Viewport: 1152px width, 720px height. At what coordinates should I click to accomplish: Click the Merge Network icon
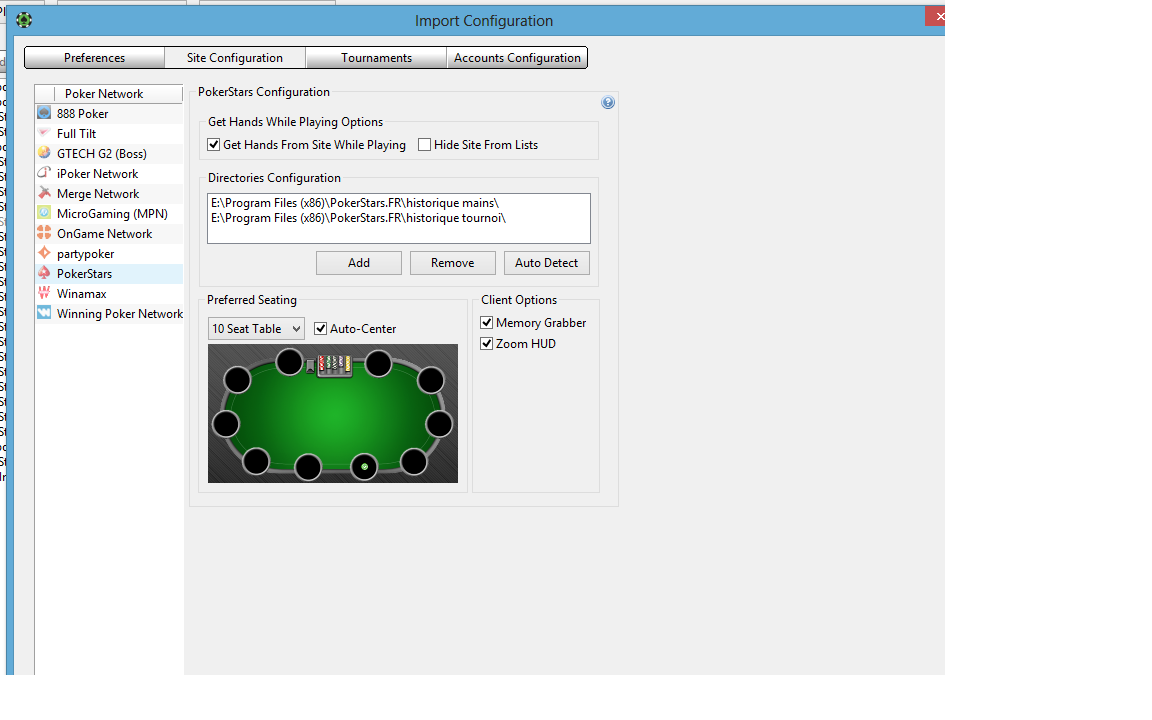[x=44, y=193]
